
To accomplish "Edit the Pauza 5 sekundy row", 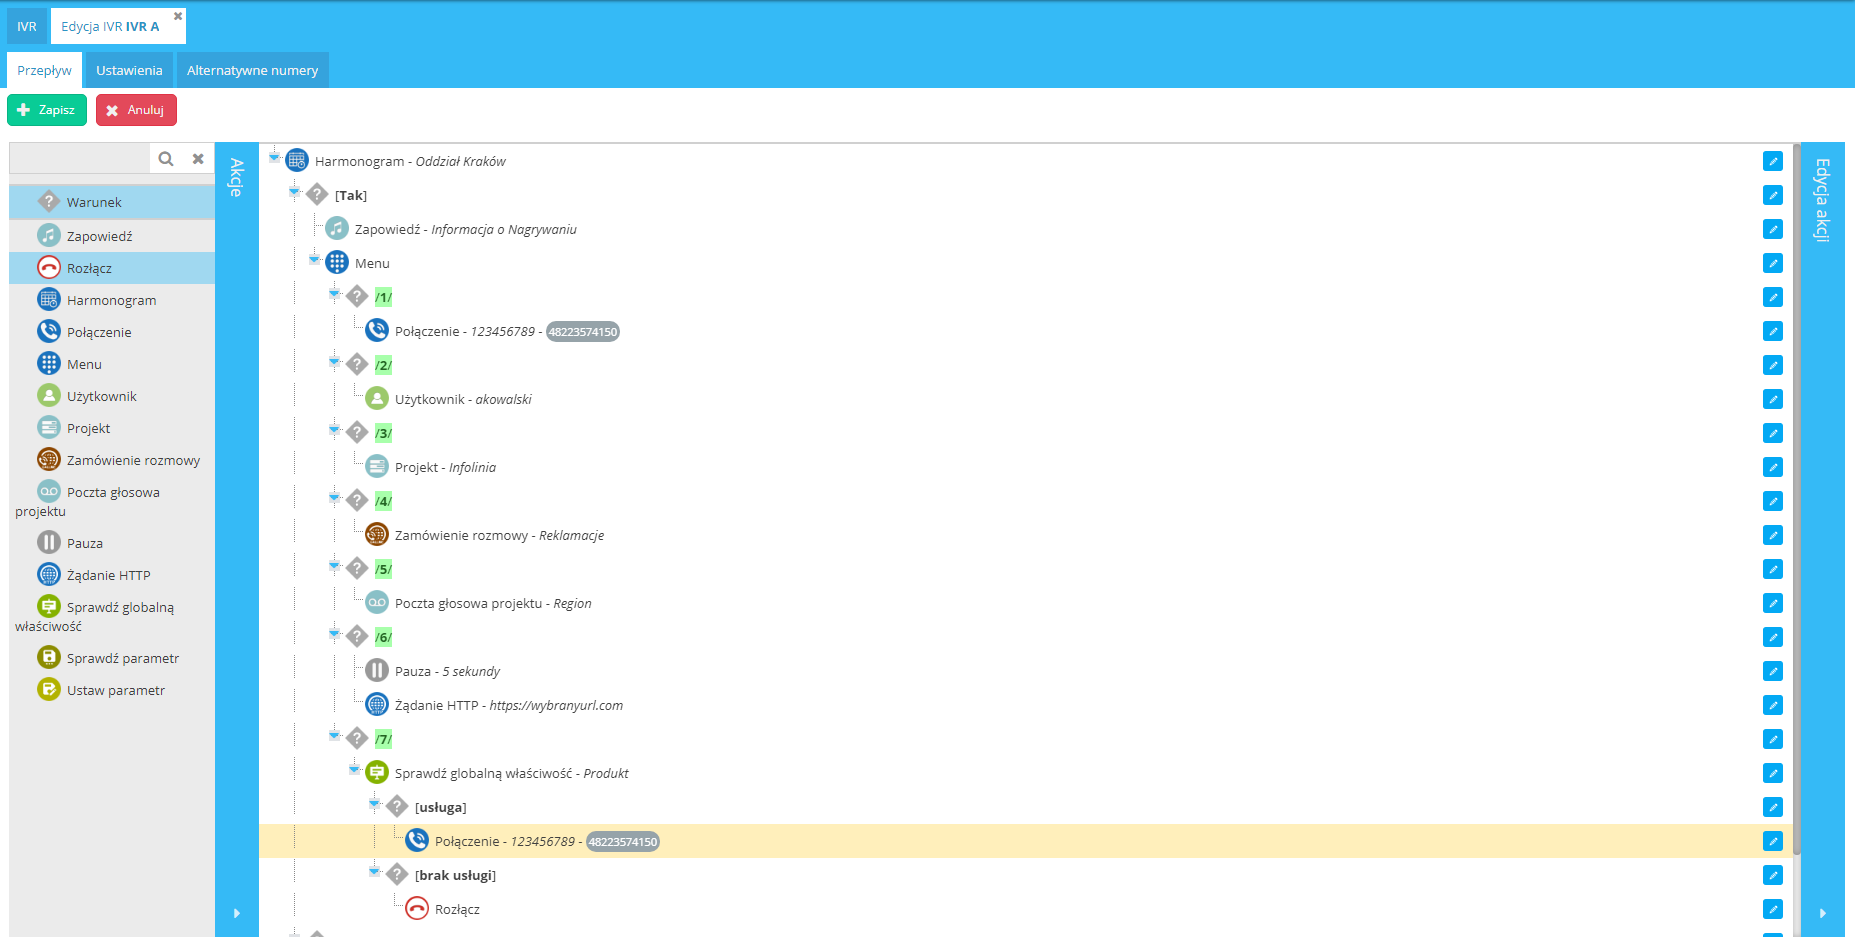I will [1773, 671].
